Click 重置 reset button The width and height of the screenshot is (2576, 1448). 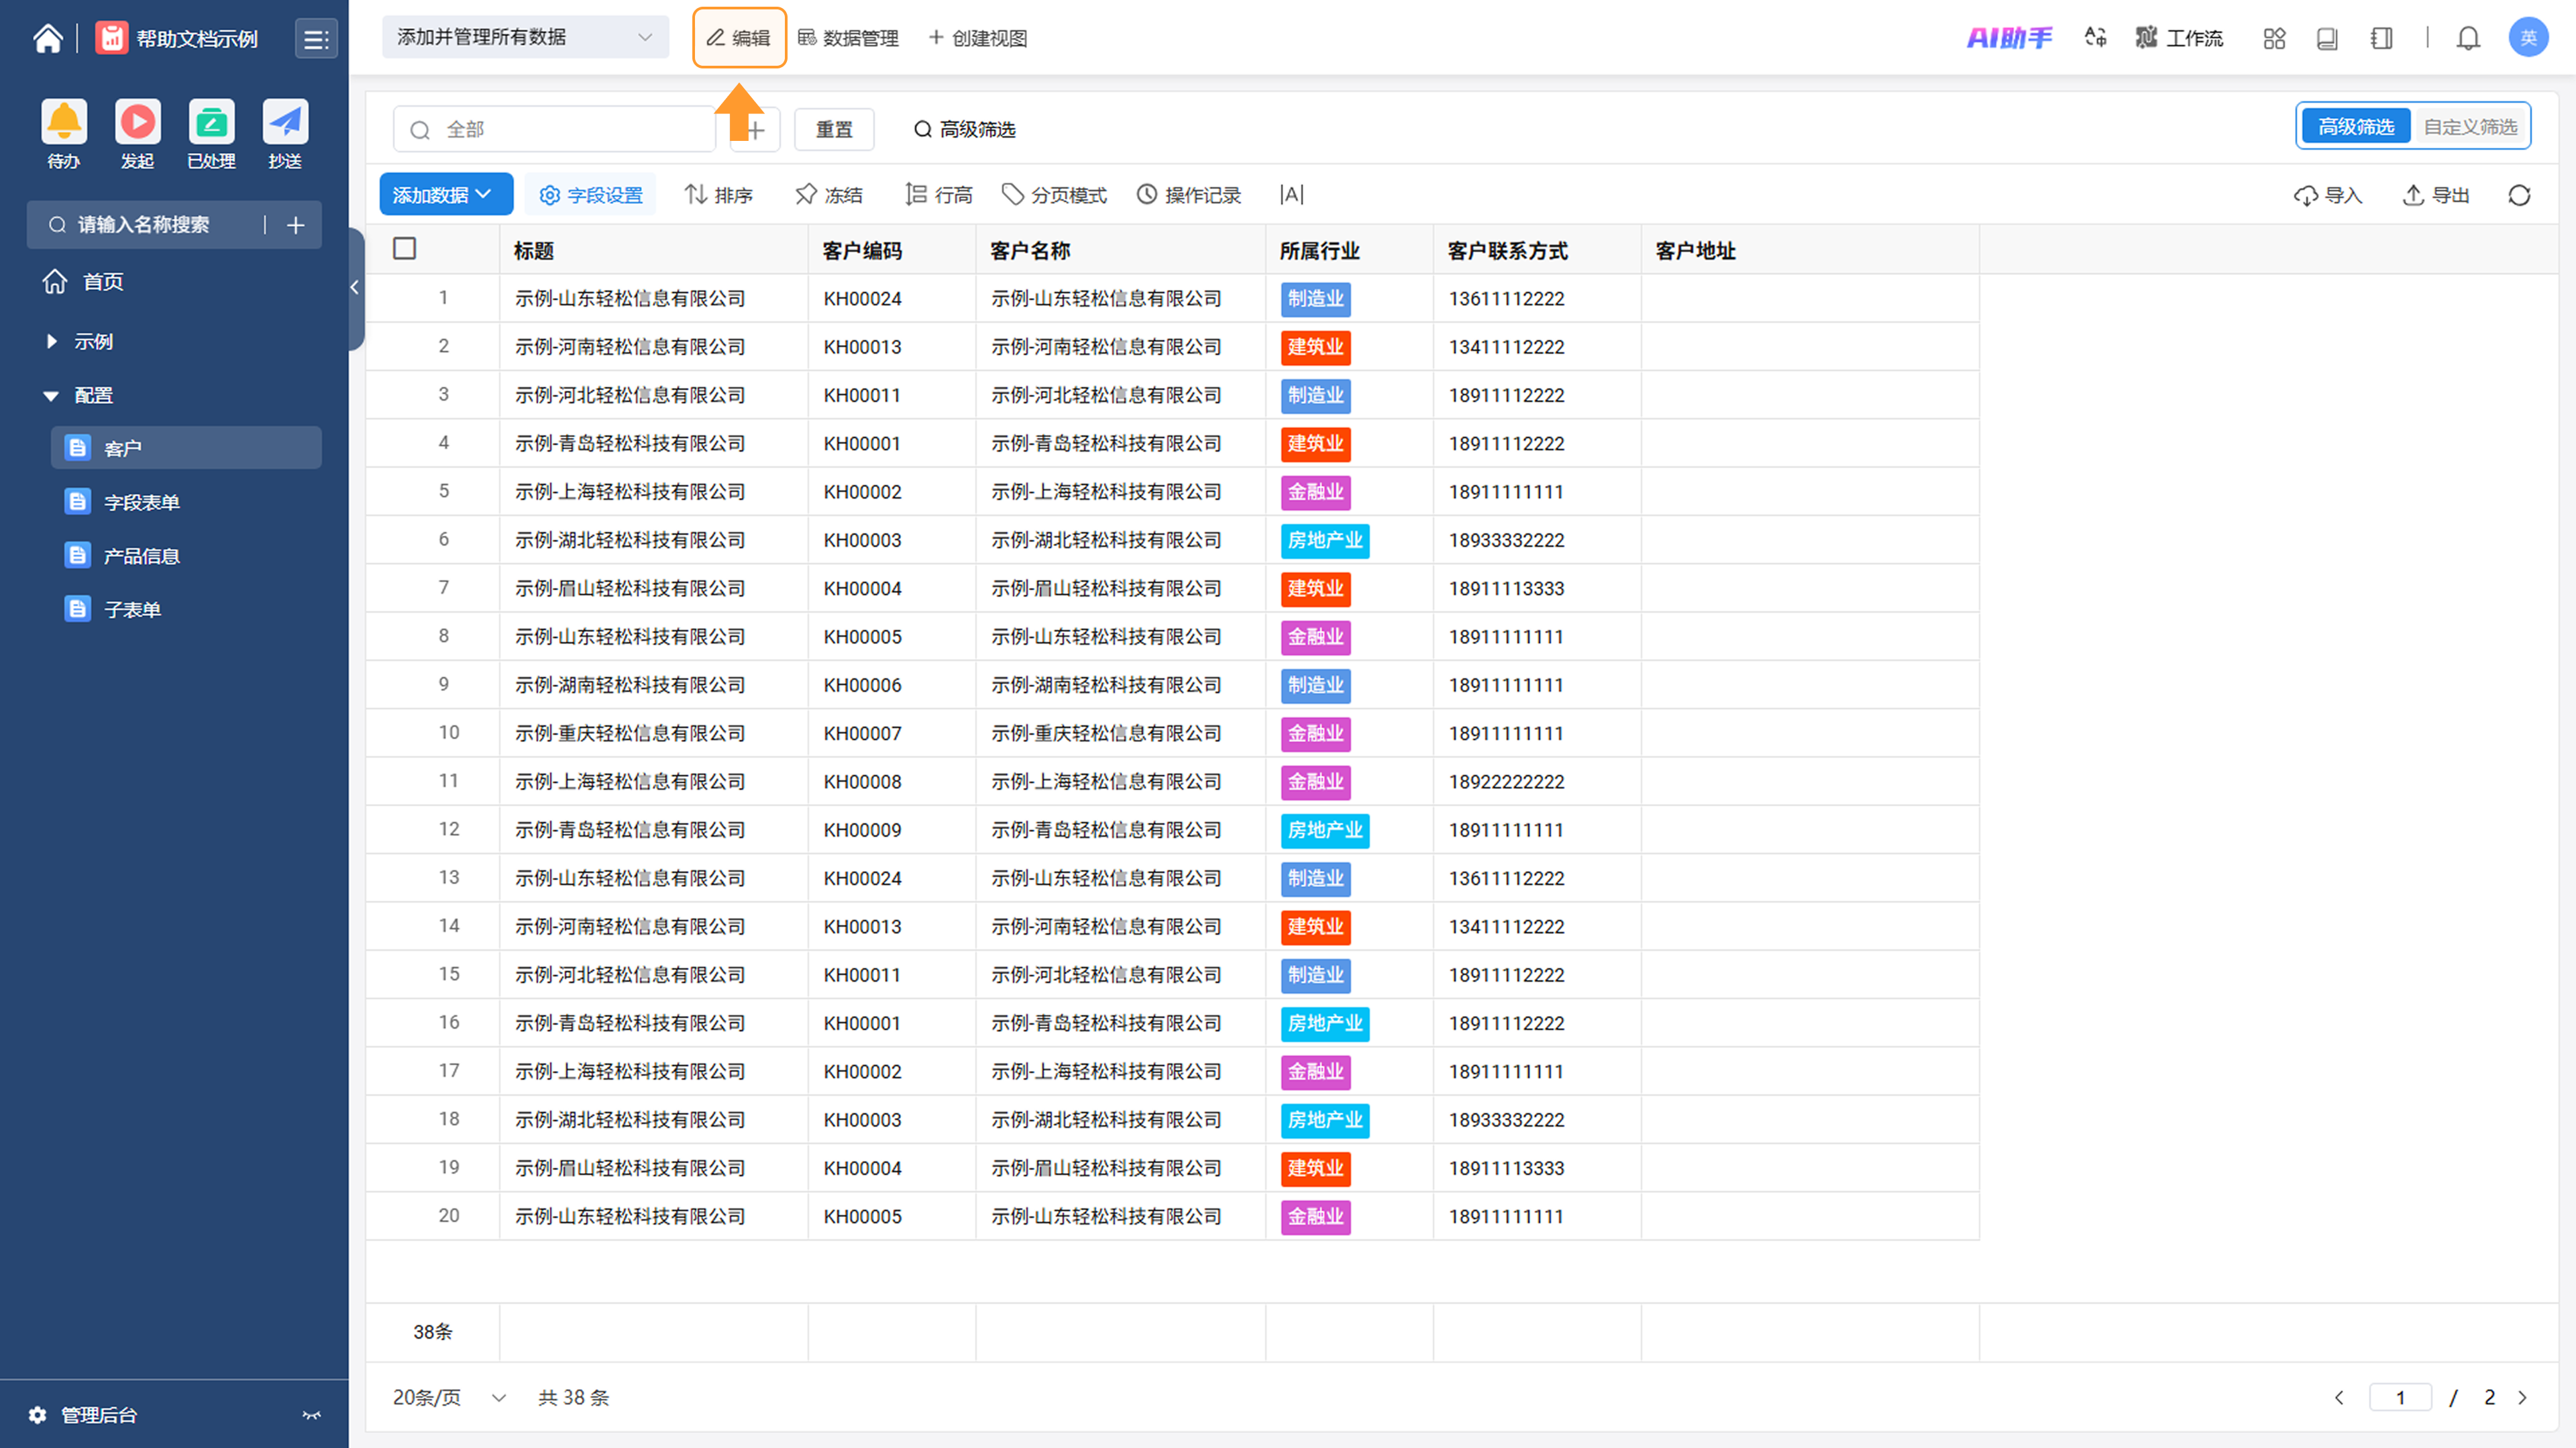834,129
